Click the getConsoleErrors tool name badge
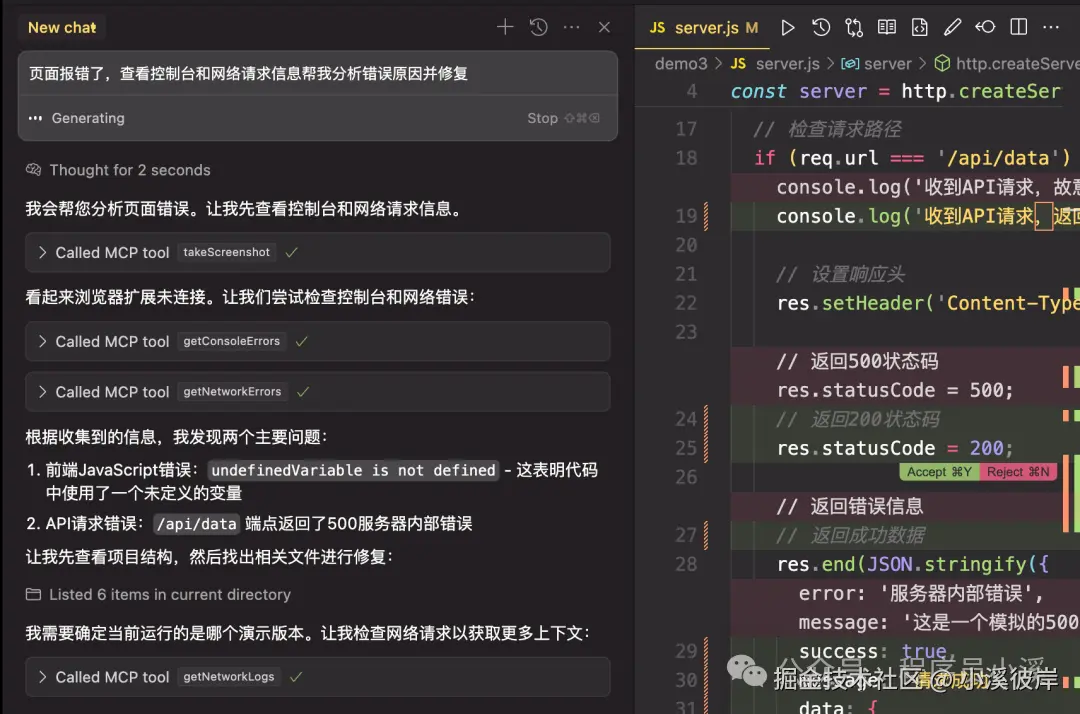This screenshot has width=1080, height=714. (x=231, y=342)
